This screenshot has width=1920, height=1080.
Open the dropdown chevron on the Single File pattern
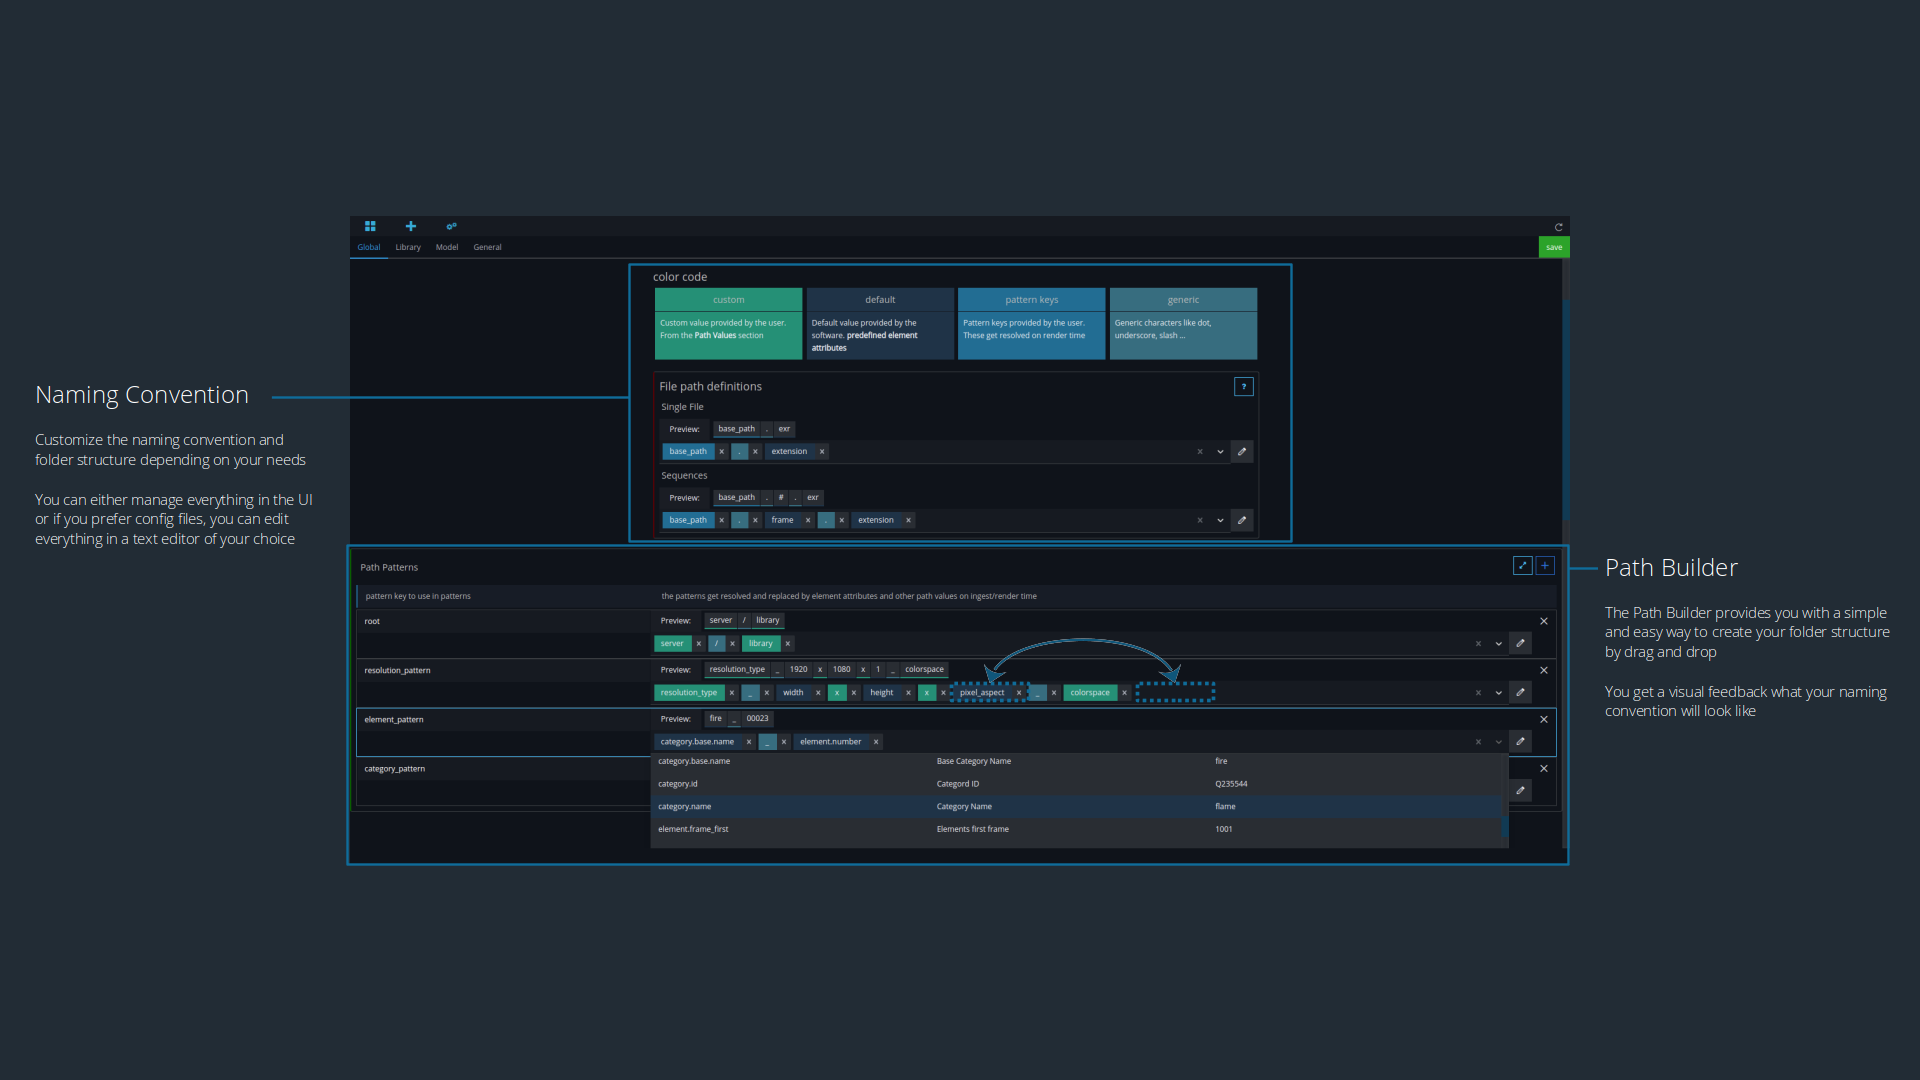(x=1220, y=451)
